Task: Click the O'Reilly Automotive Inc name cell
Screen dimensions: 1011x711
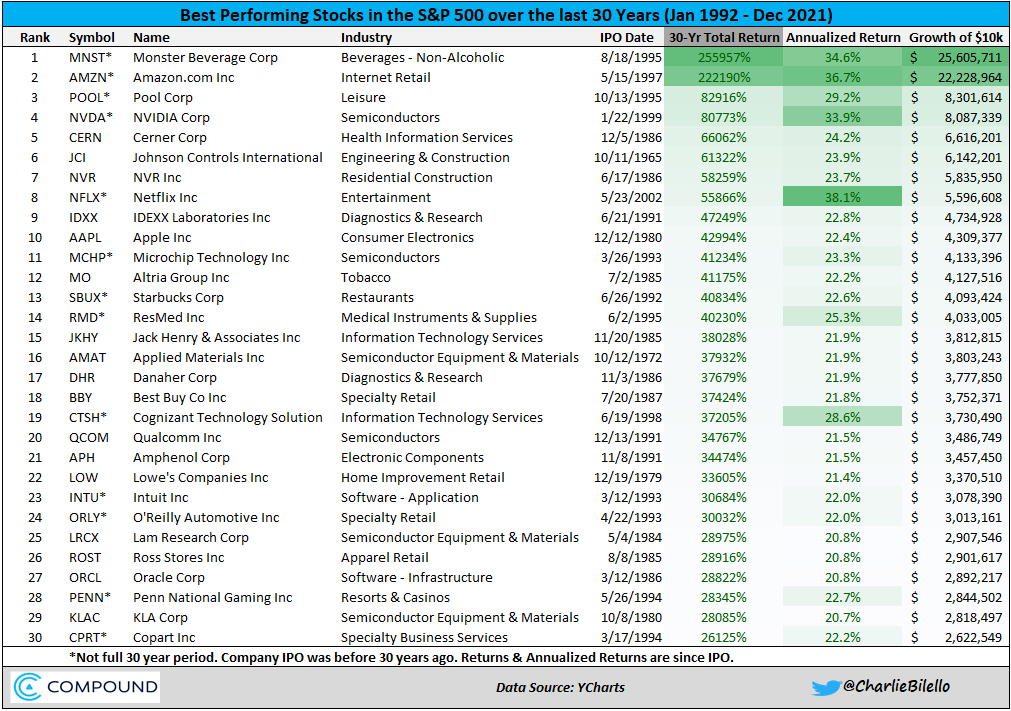Action: click(206, 517)
